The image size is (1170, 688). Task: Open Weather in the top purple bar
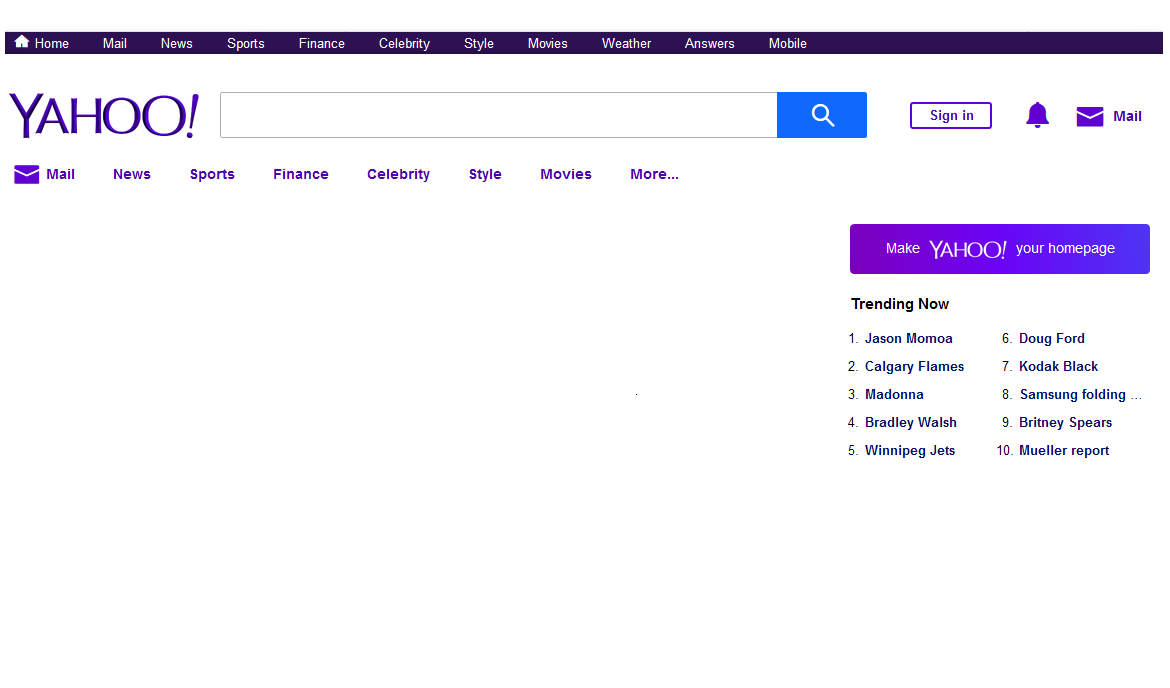(x=626, y=43)
